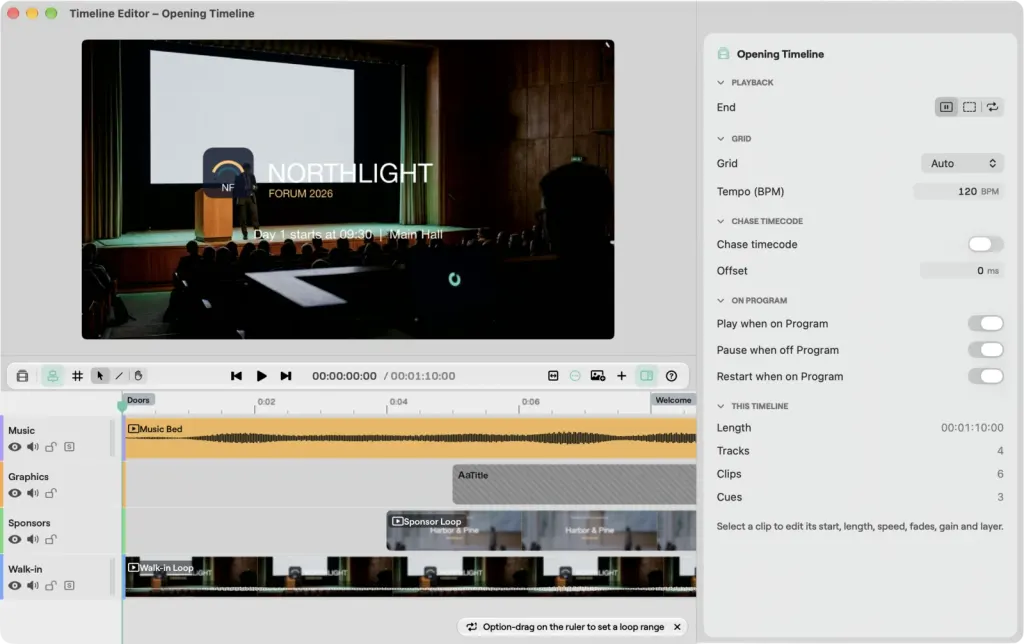Collapse the This Timeline section
The height and width of the screenshot is (644, 1024).
click(x=720, y=406)
